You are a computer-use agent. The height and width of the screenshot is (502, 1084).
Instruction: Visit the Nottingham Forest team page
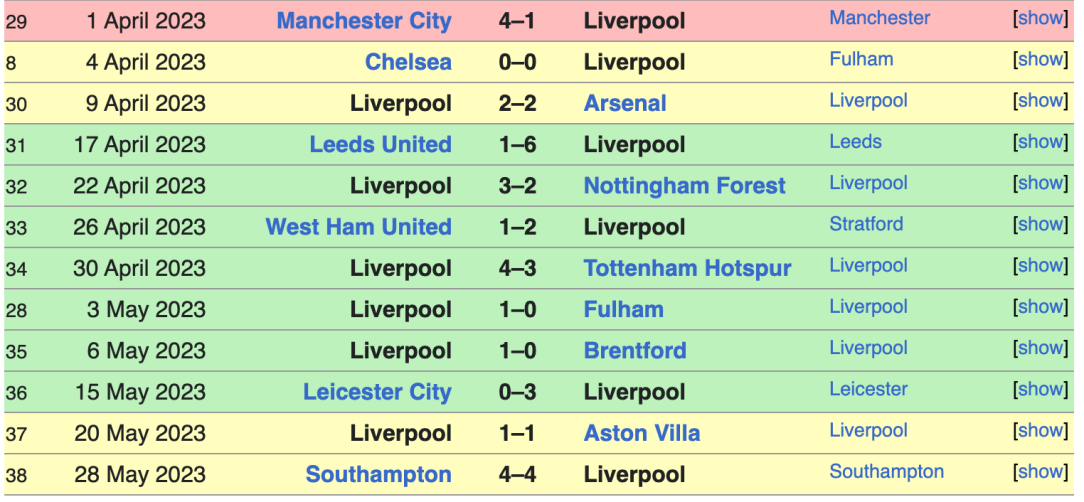[x=684, y=186]
